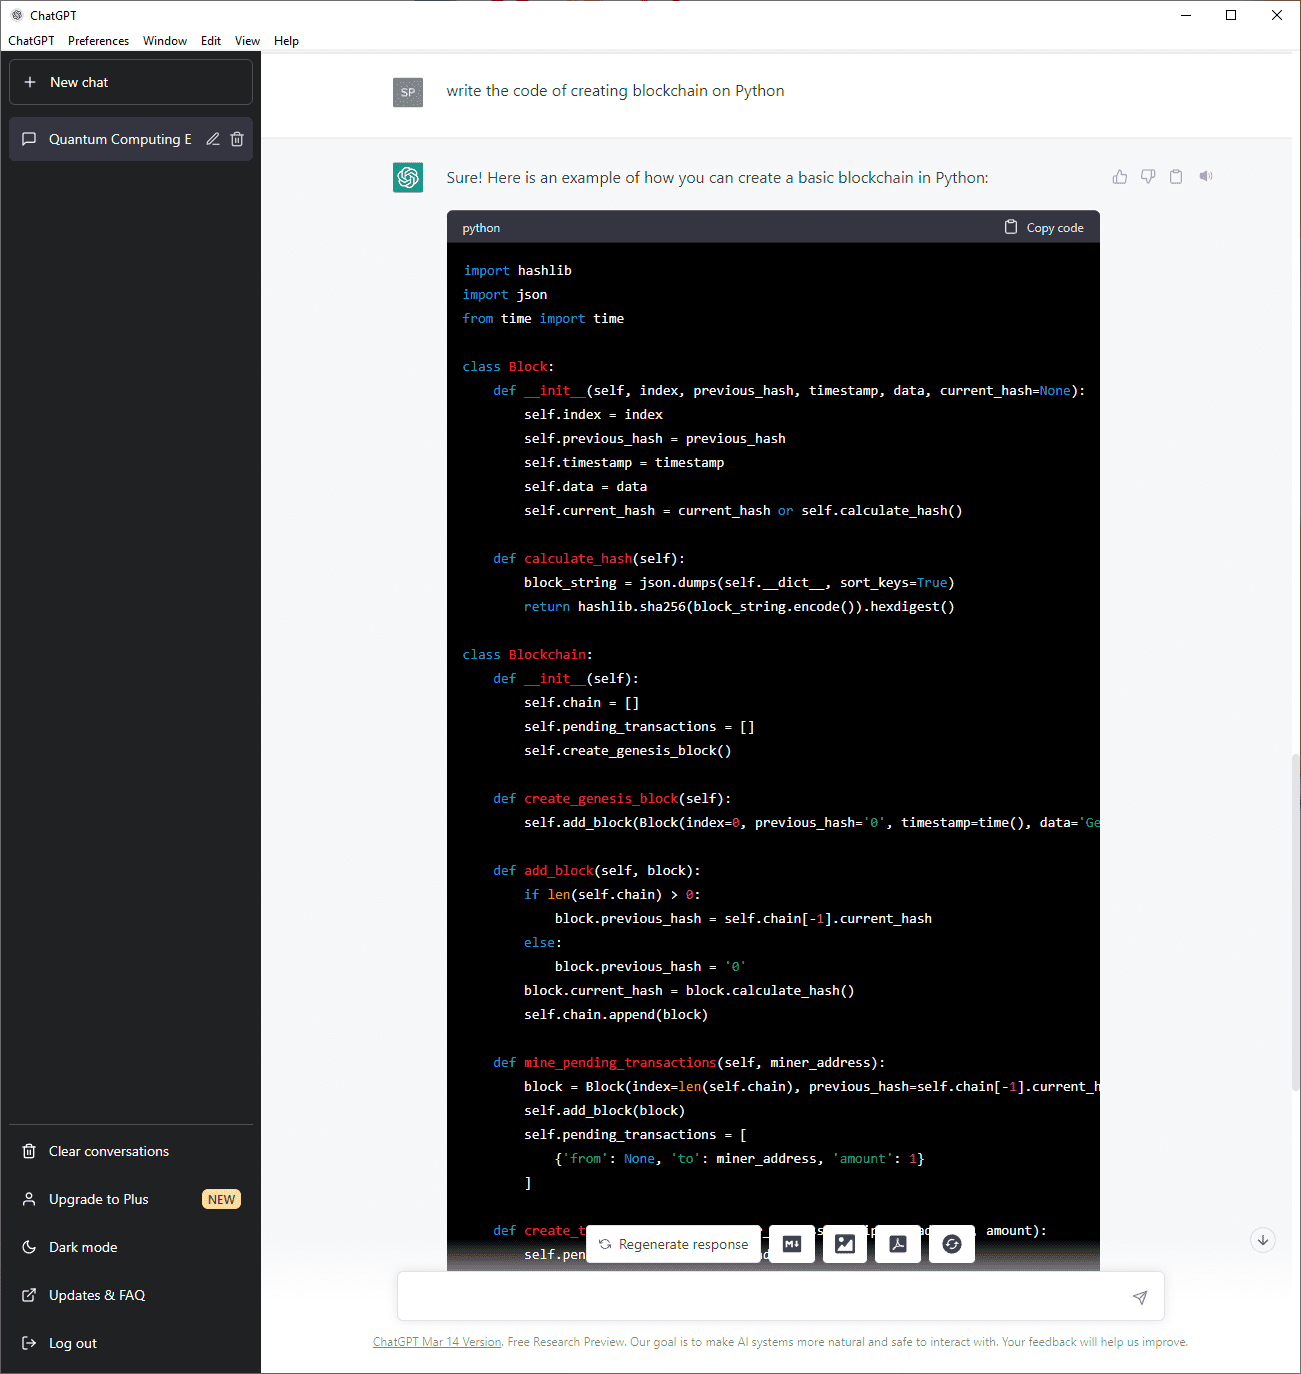Screen dimensions: 1301x1374
Task: Click the round refresh icon button
Action: pyautogui.click(x=952, y=1244)
